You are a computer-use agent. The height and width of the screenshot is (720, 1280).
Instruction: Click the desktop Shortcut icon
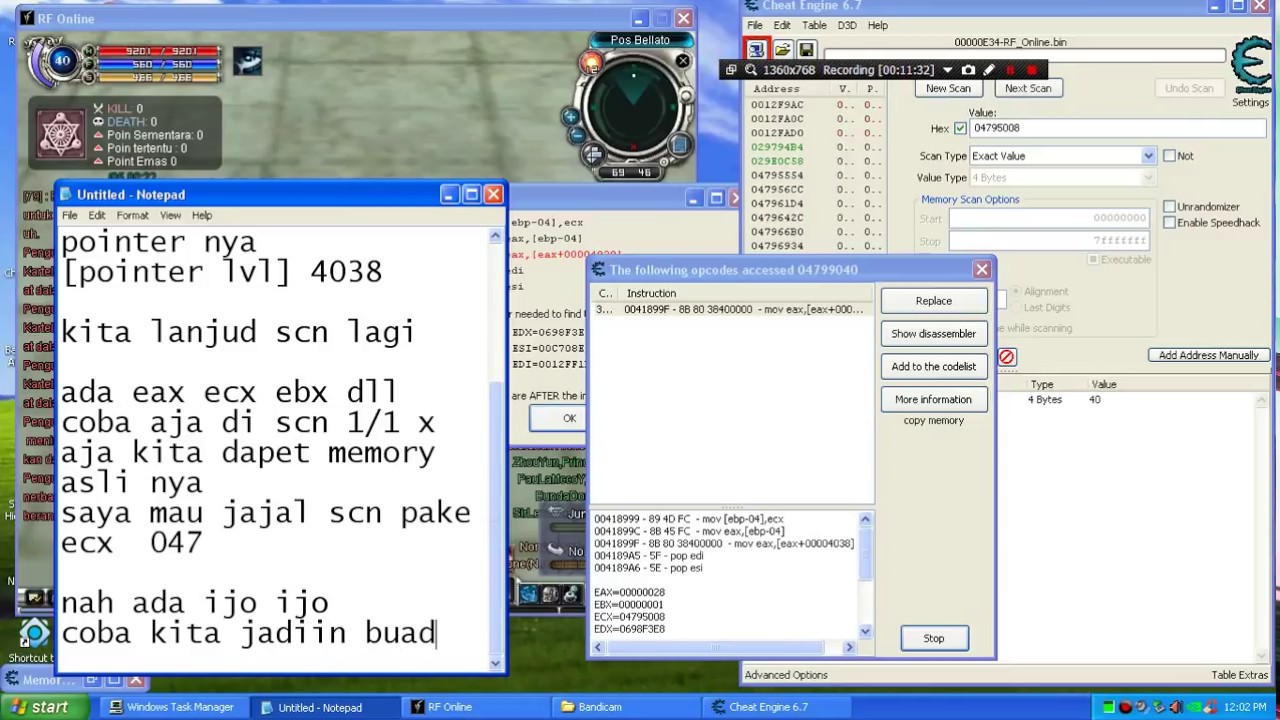(x=34, y=634)
